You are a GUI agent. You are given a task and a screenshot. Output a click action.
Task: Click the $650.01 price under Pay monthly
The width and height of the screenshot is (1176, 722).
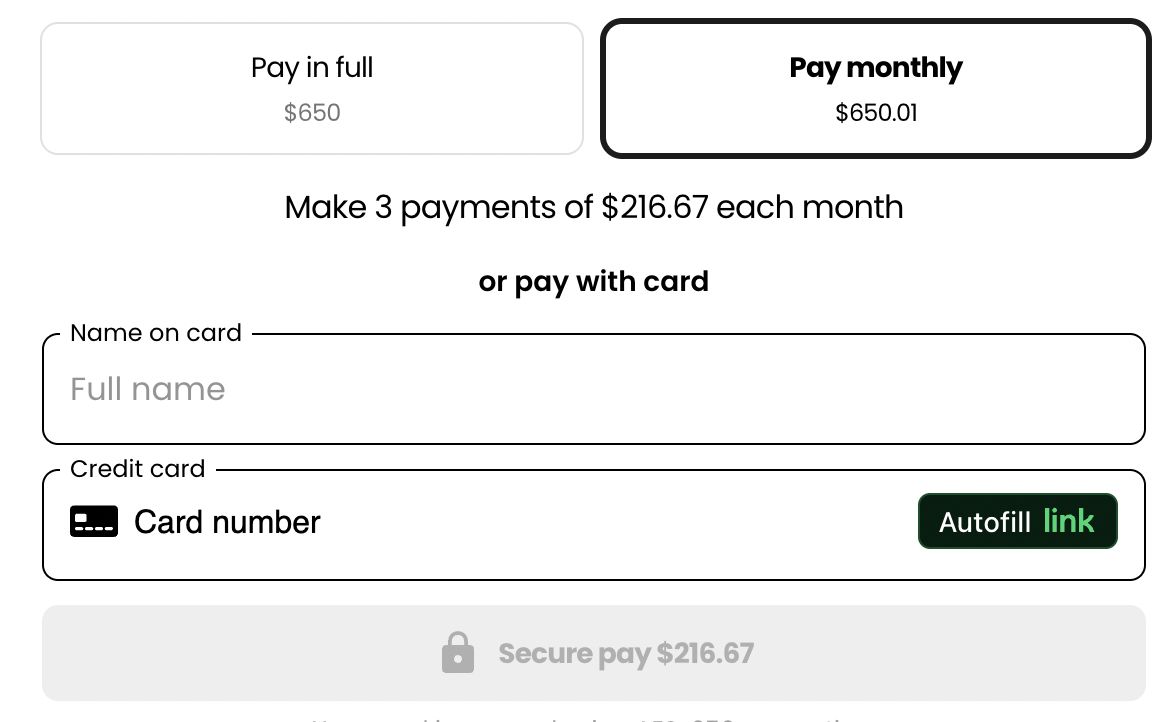(876, 112)
